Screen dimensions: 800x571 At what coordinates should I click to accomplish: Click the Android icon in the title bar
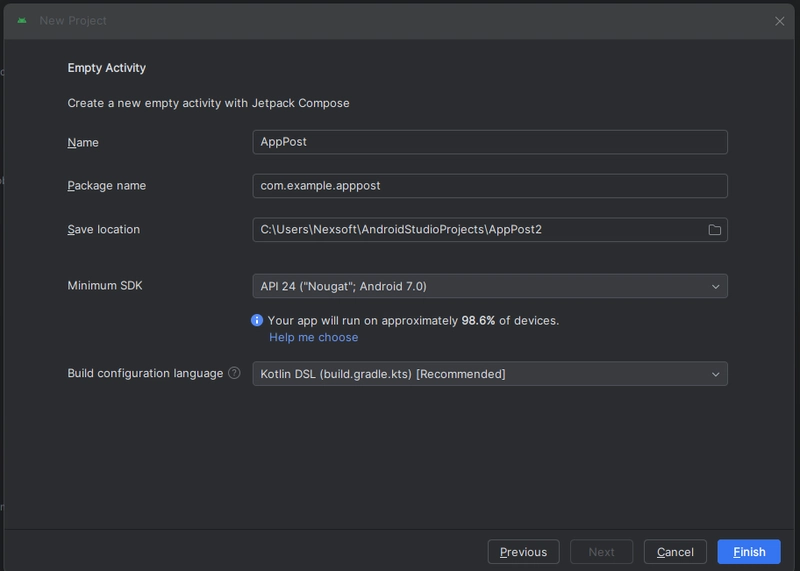pos(22,21)
